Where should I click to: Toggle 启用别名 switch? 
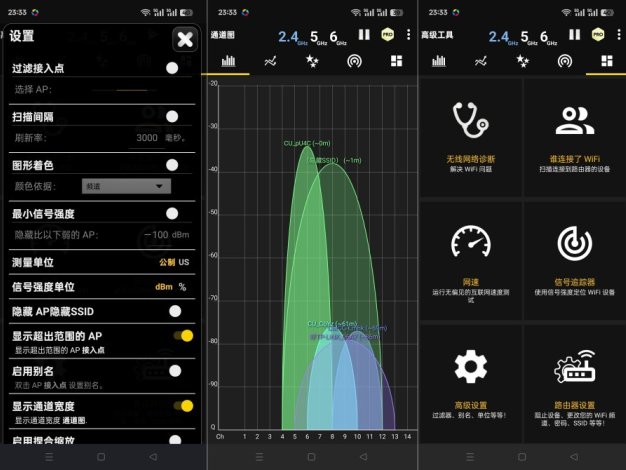point(175,371)
